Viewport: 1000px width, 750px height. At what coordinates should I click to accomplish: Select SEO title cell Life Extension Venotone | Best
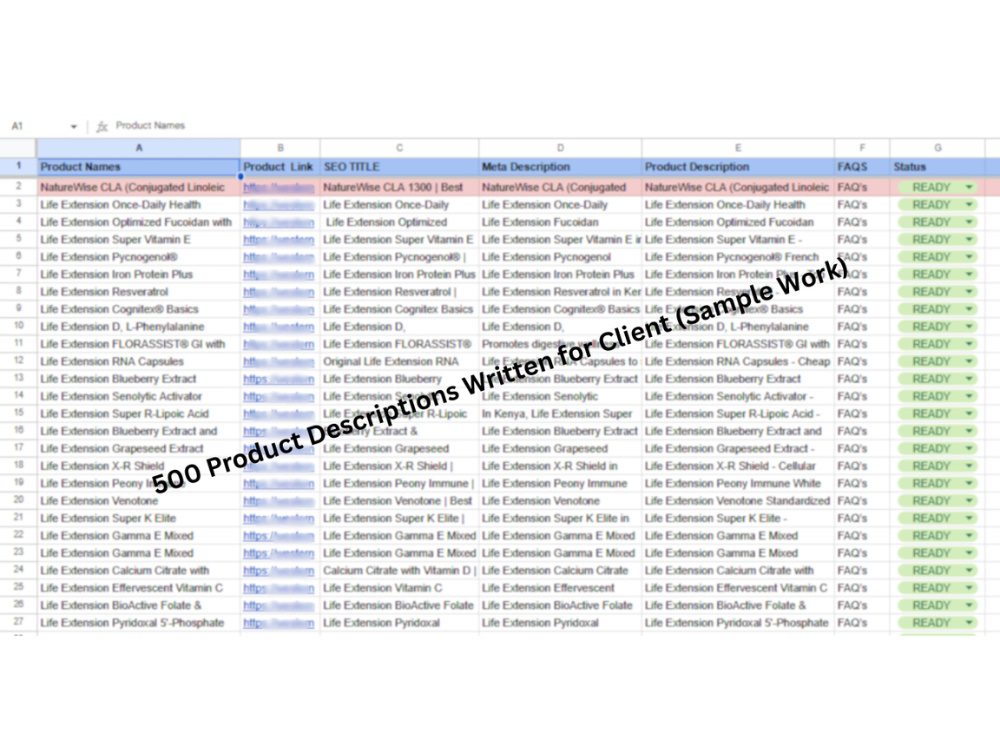click(x=399, y=501)
